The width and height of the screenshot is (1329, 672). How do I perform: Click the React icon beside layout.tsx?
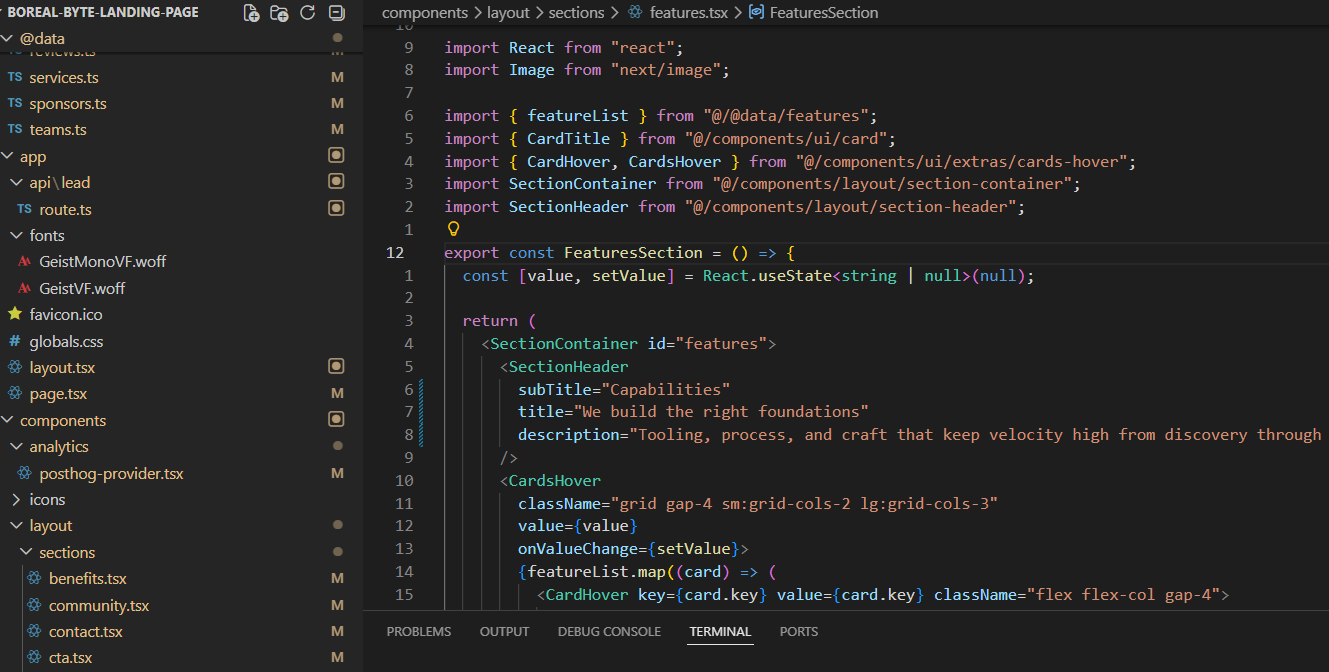15,367
